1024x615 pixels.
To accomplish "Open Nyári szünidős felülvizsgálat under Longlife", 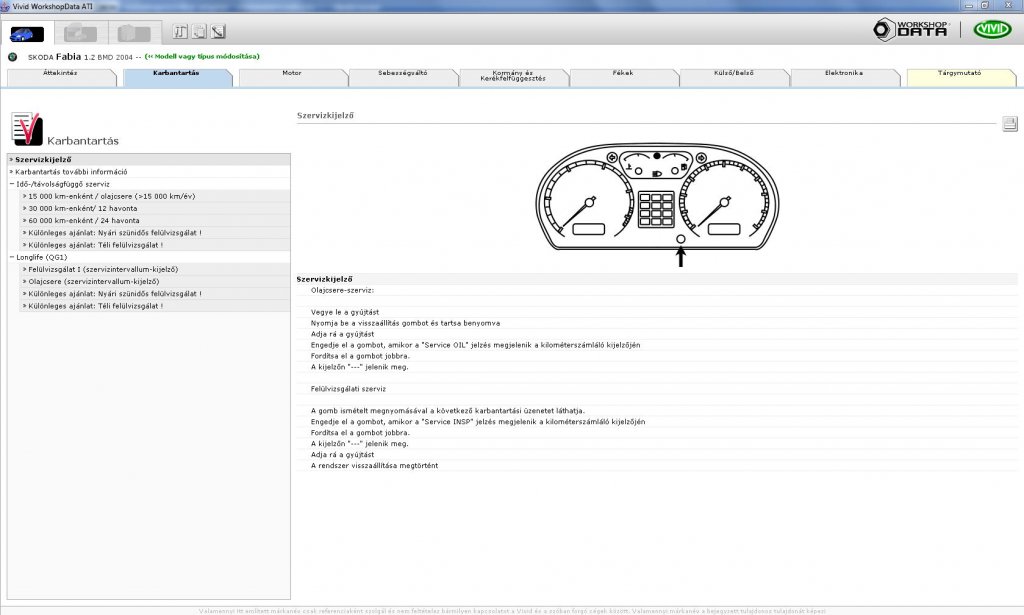I will [155, 294].
